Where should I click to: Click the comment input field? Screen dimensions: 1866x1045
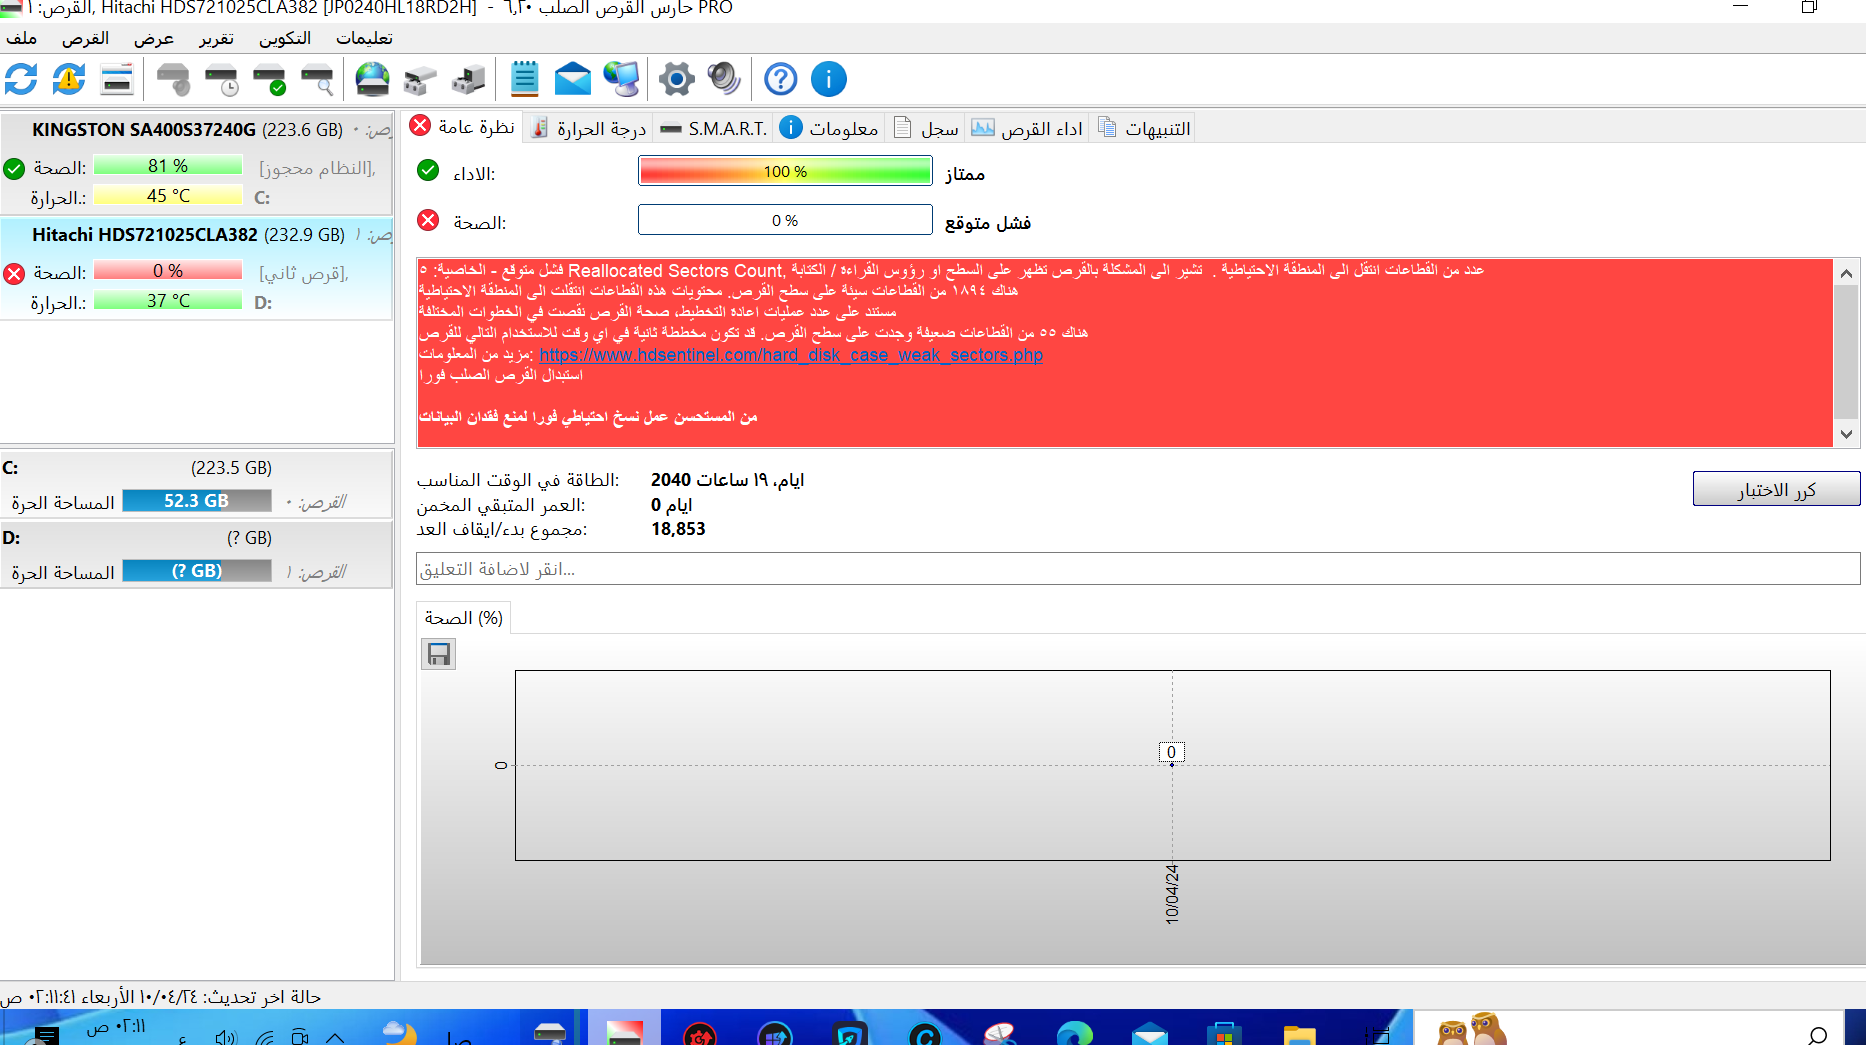click(1138, 569)
